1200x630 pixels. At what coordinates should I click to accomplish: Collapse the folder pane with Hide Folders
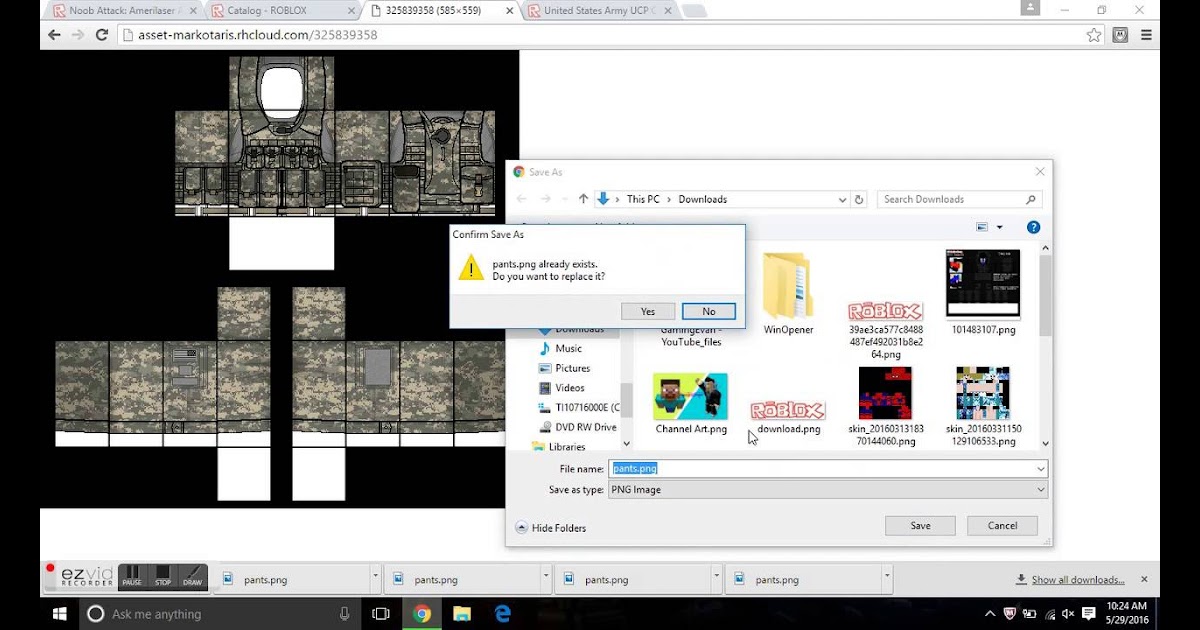click(x=551, y=528)
